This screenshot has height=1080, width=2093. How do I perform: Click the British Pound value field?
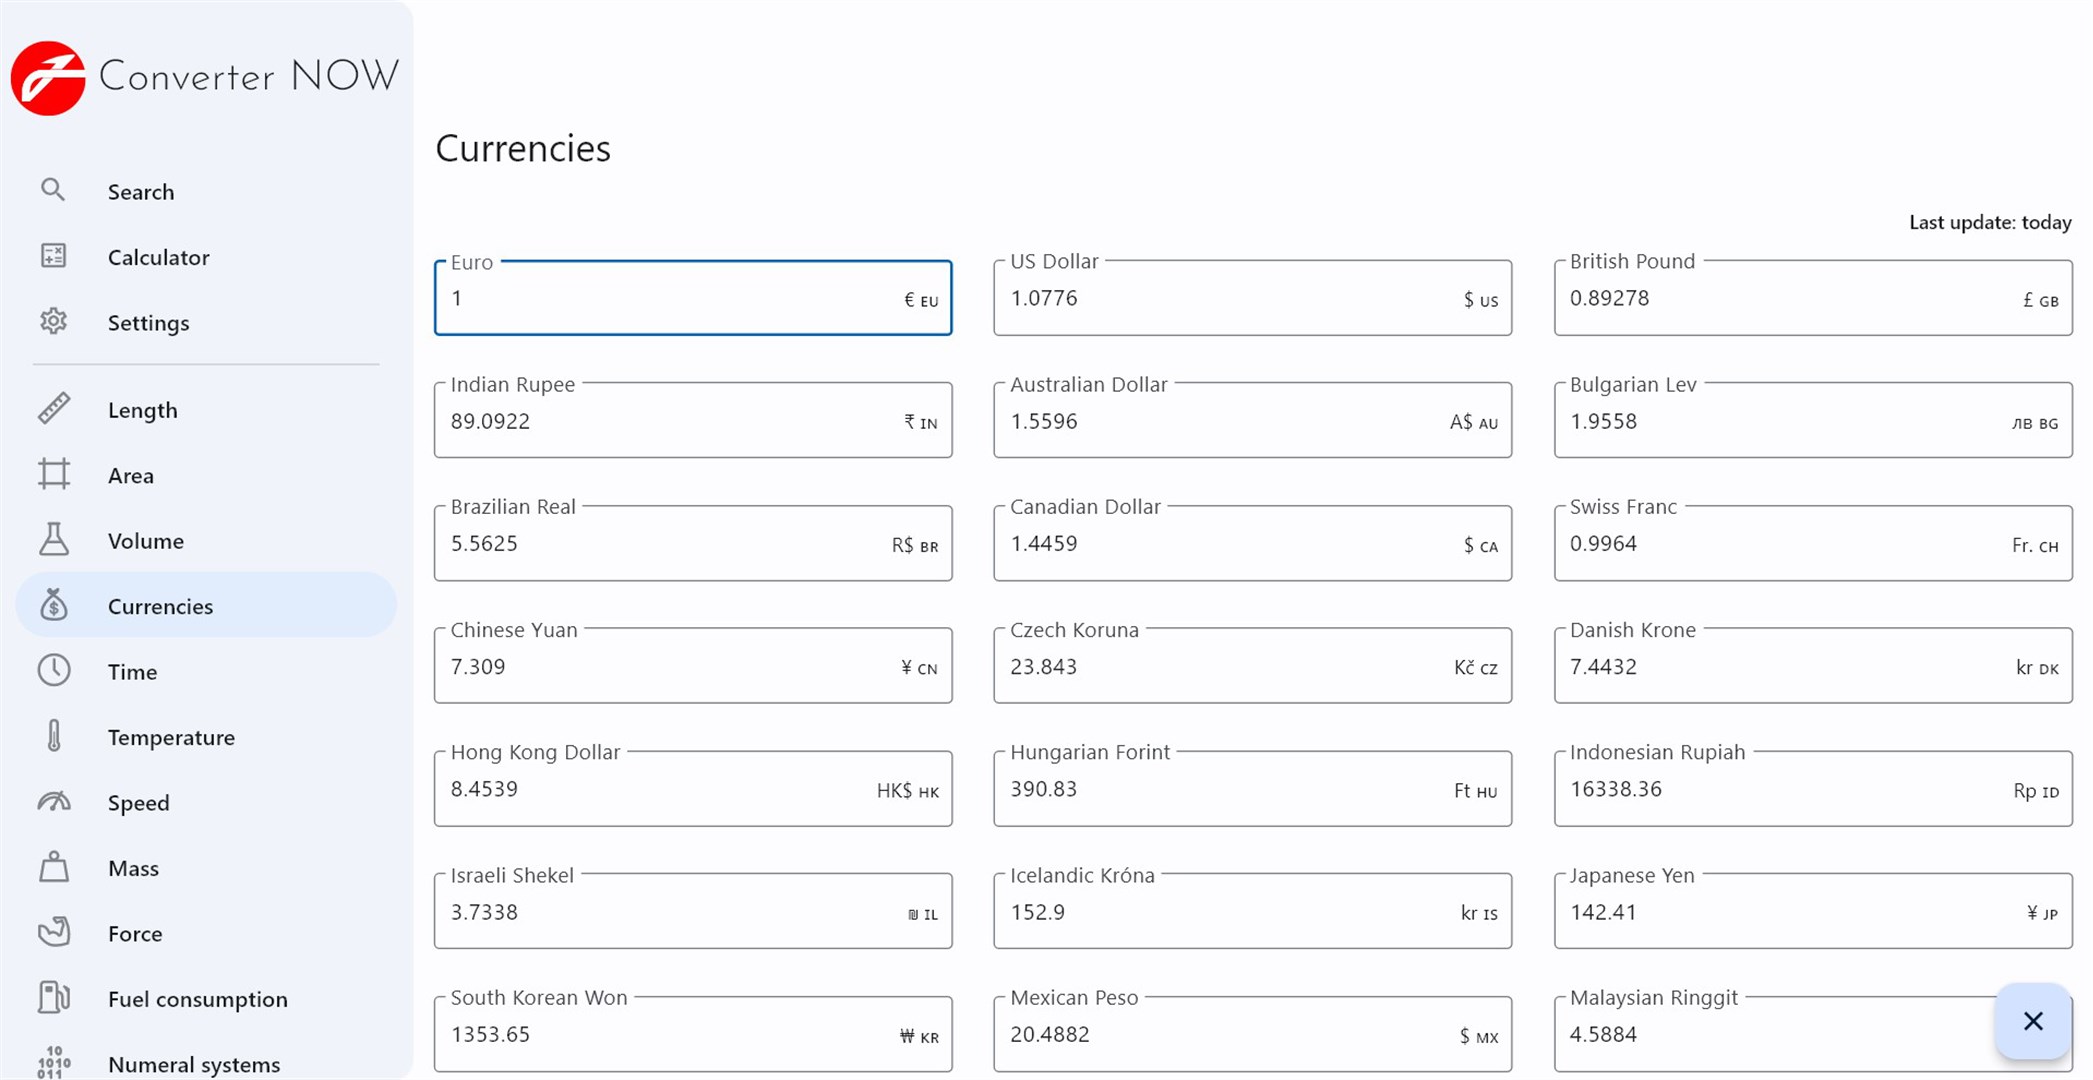(x=1790, y=299)
